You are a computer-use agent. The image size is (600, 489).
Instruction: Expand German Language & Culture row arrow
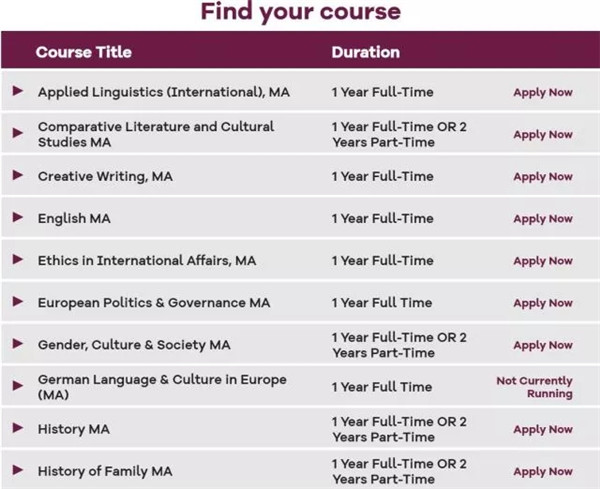[18, 386]
